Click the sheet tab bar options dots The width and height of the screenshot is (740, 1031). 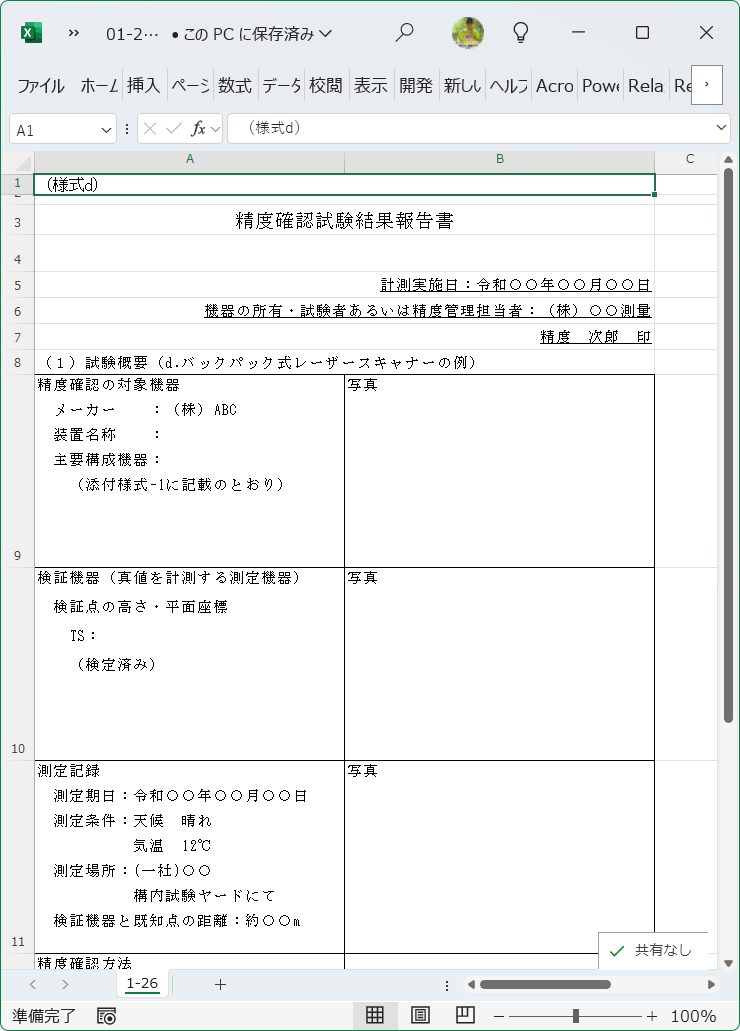pyautogui.click(x=447, y=985)
